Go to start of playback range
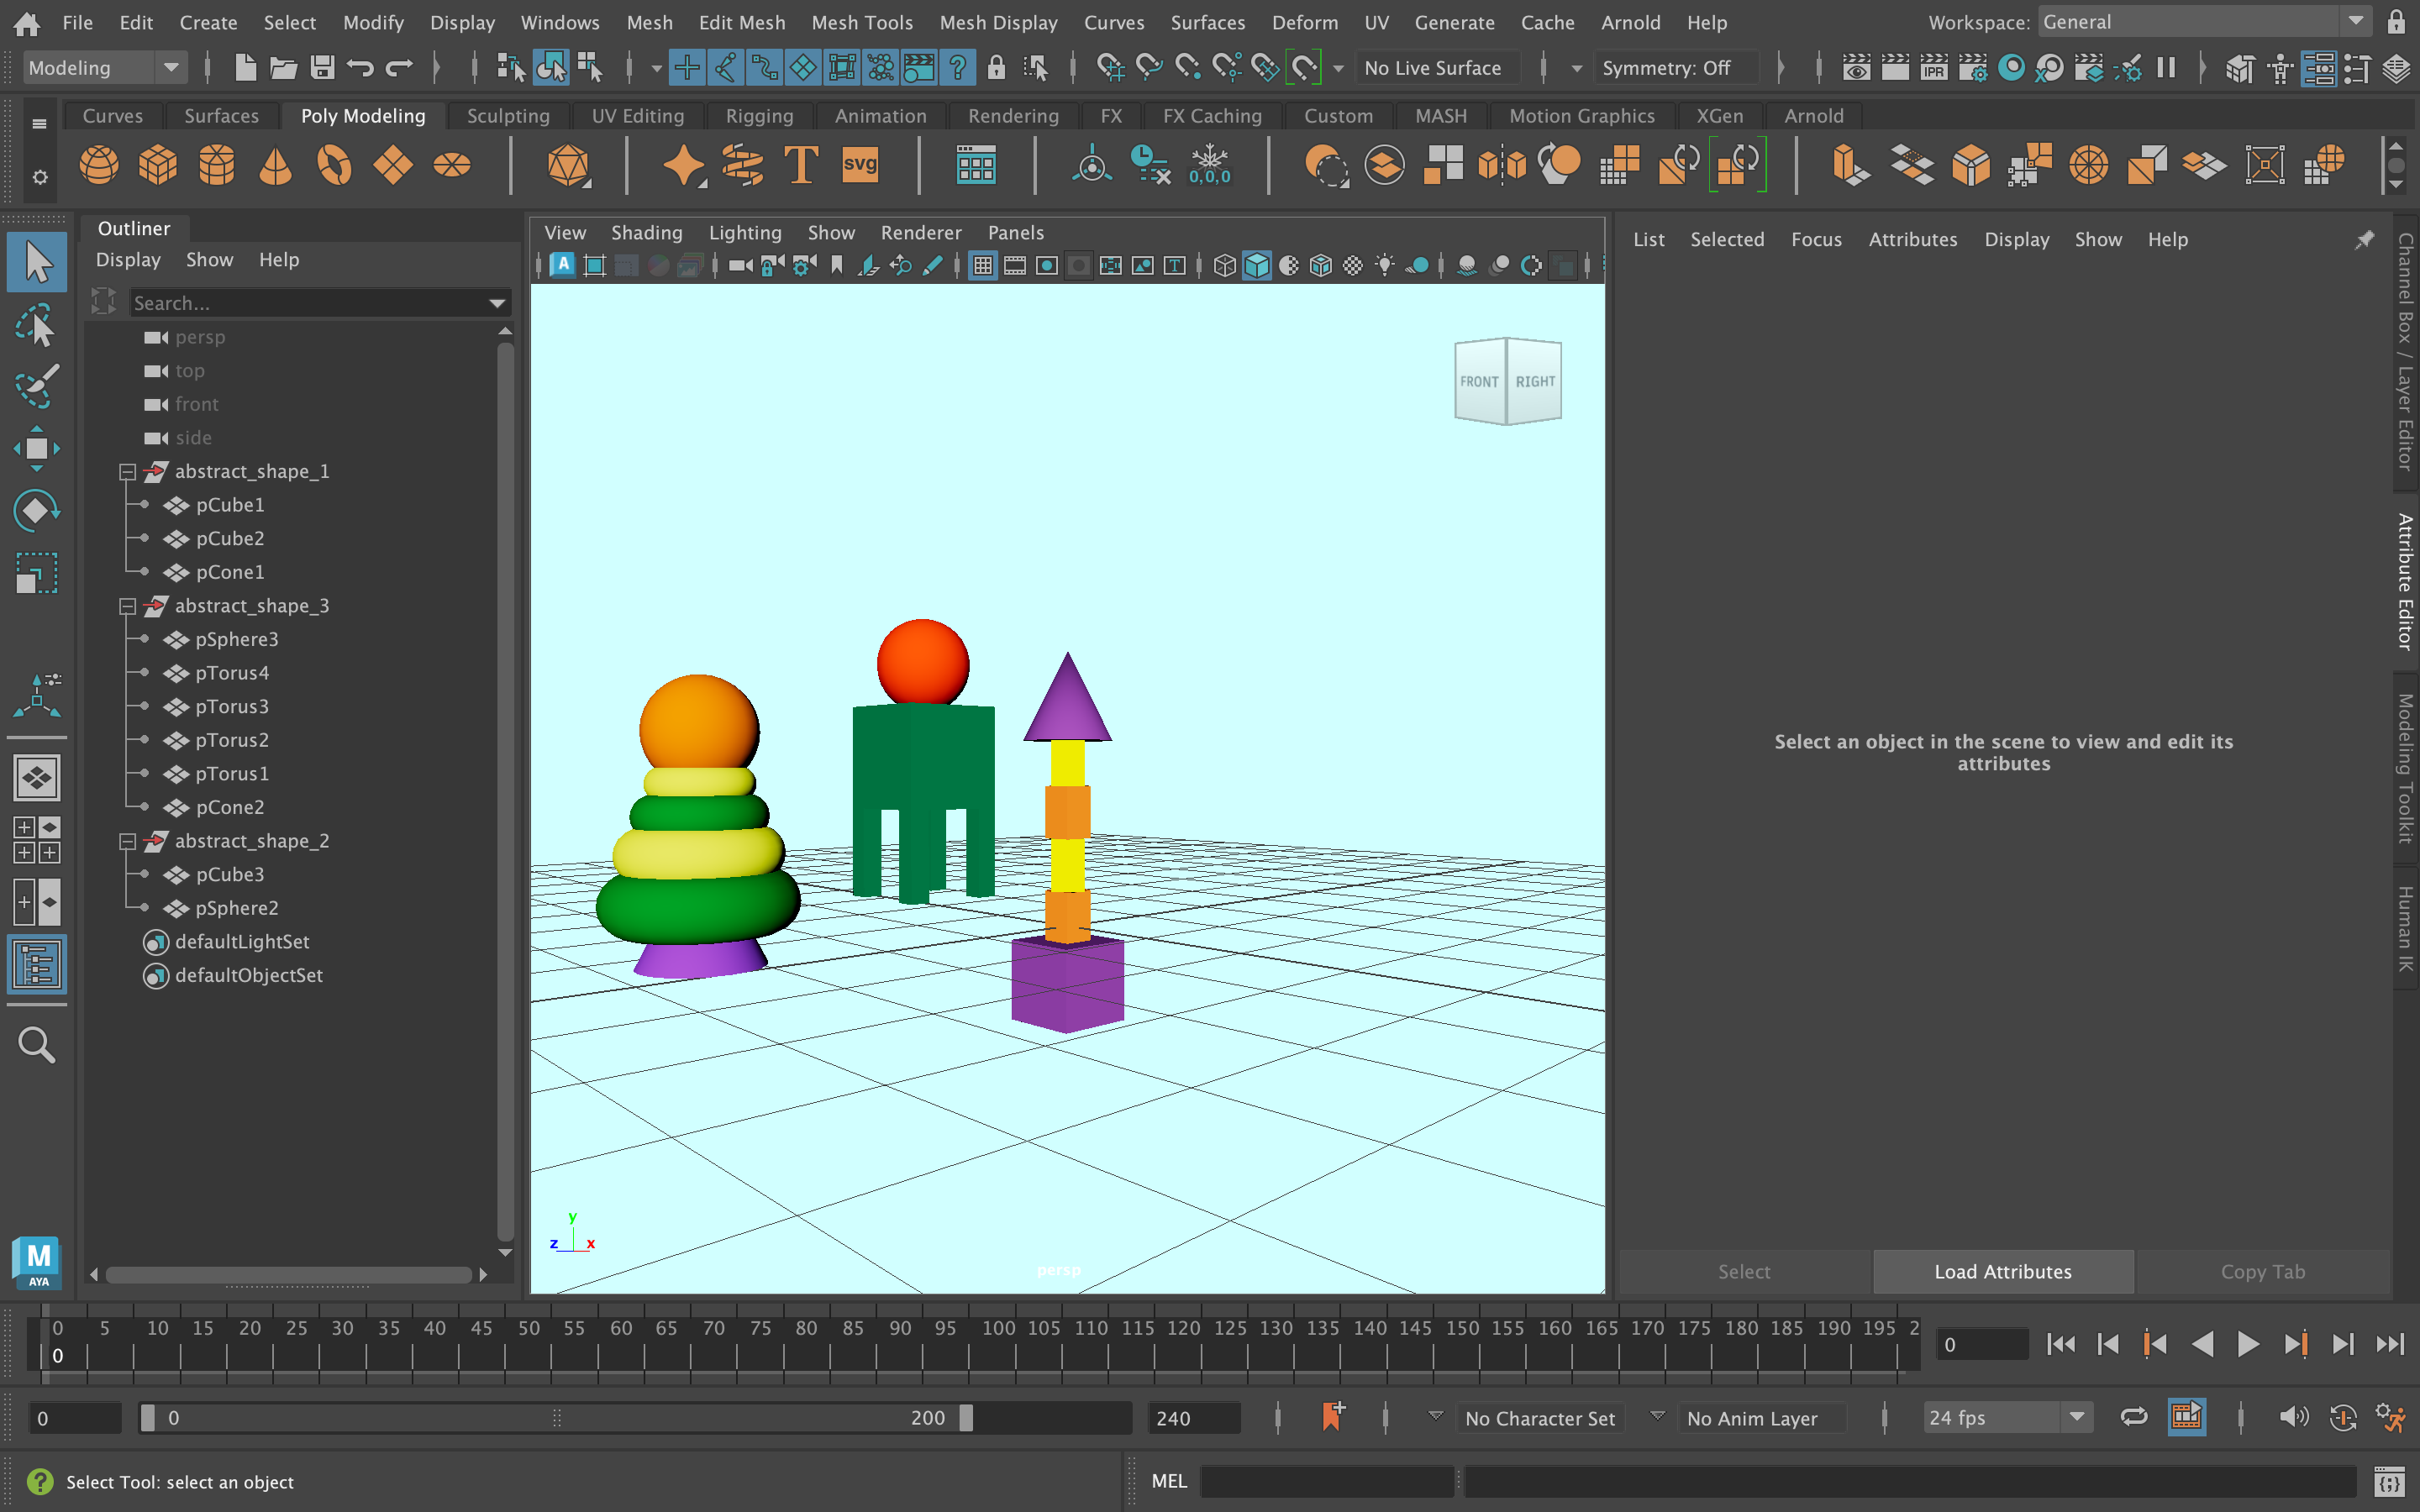The height and width of the screenshot is (1512, 2420). [x=2060, y=1344]
